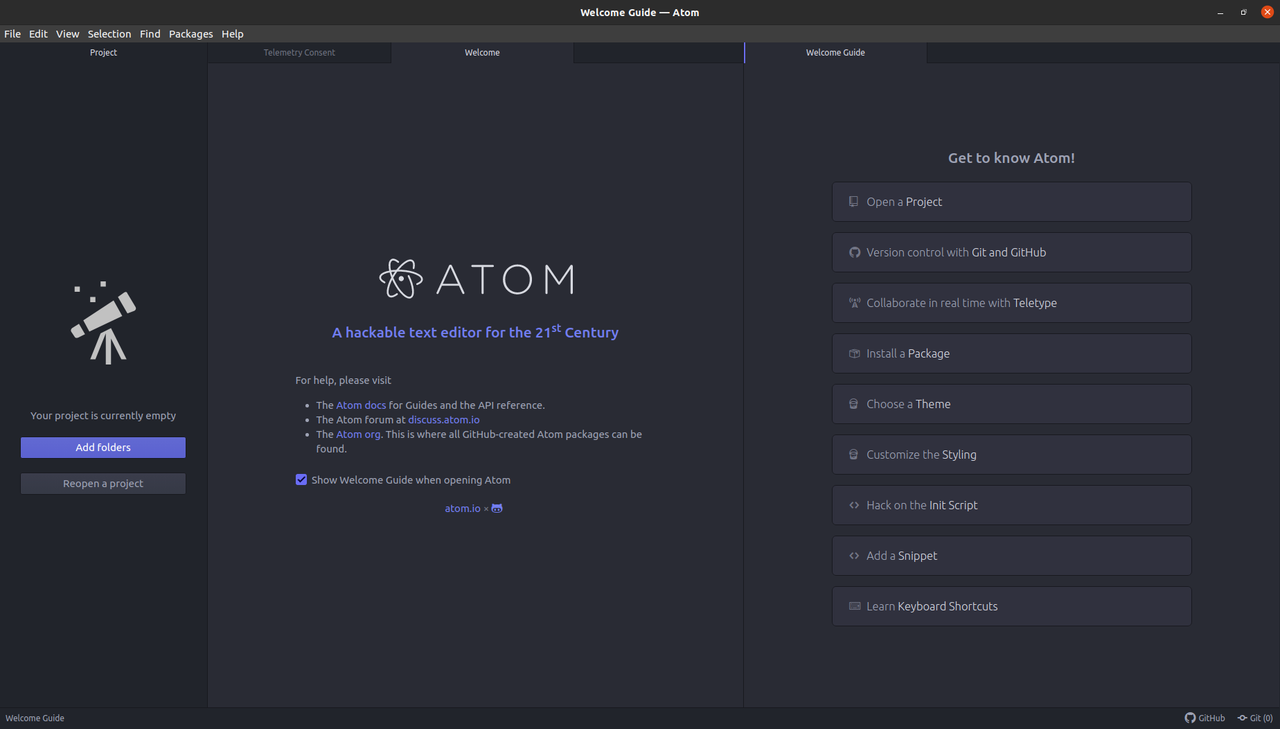Expand the Install a Package card

(x=1011, y=353)
